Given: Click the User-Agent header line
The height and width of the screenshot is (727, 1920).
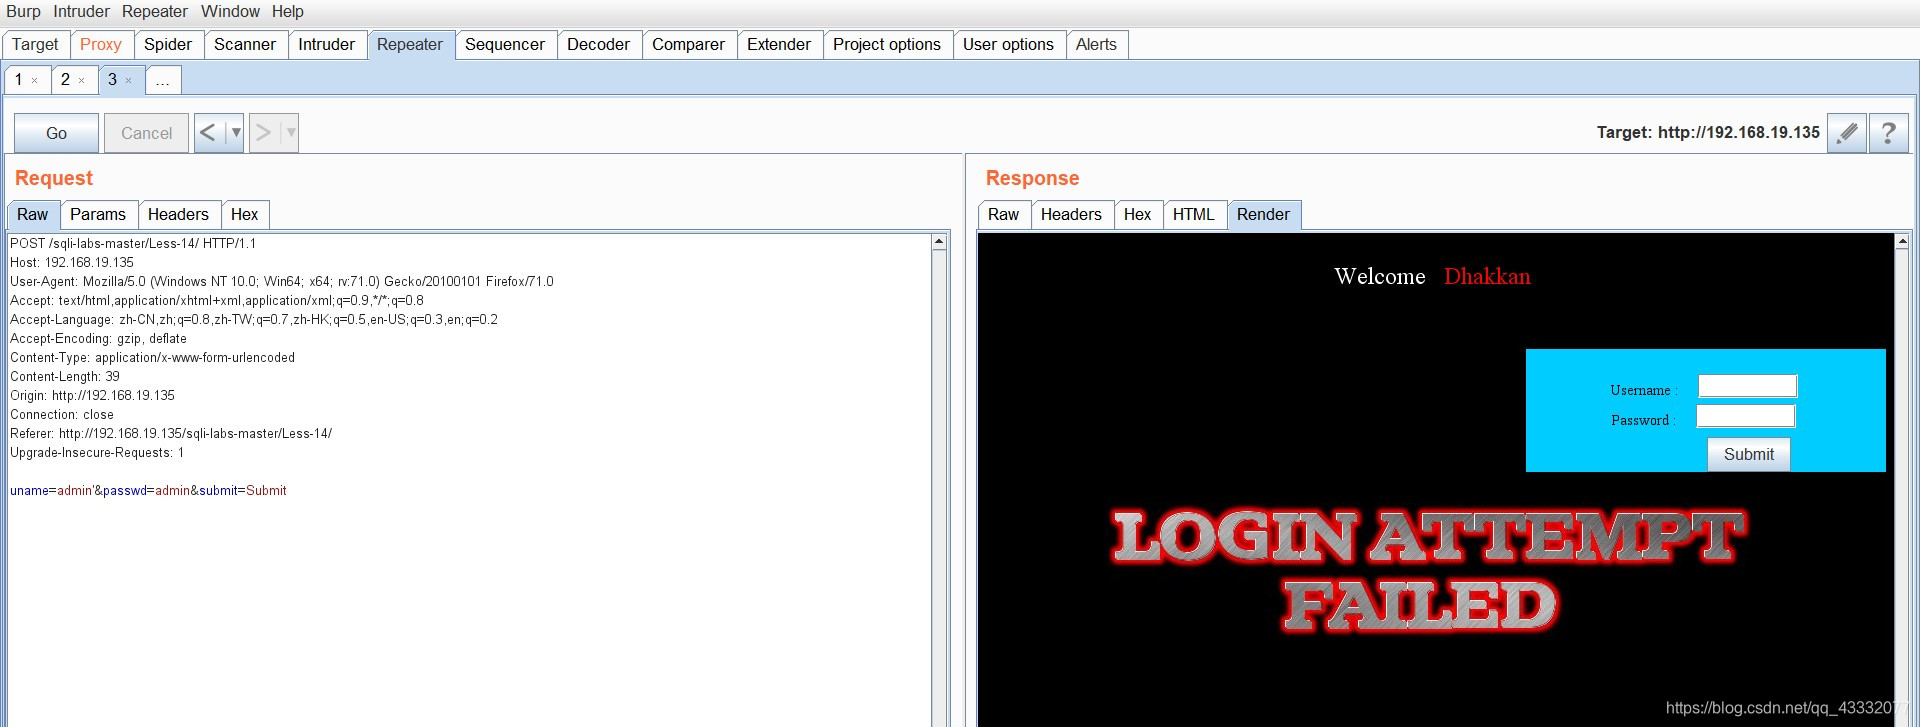Looking at the screenshot, I should [x=282, y=281].
